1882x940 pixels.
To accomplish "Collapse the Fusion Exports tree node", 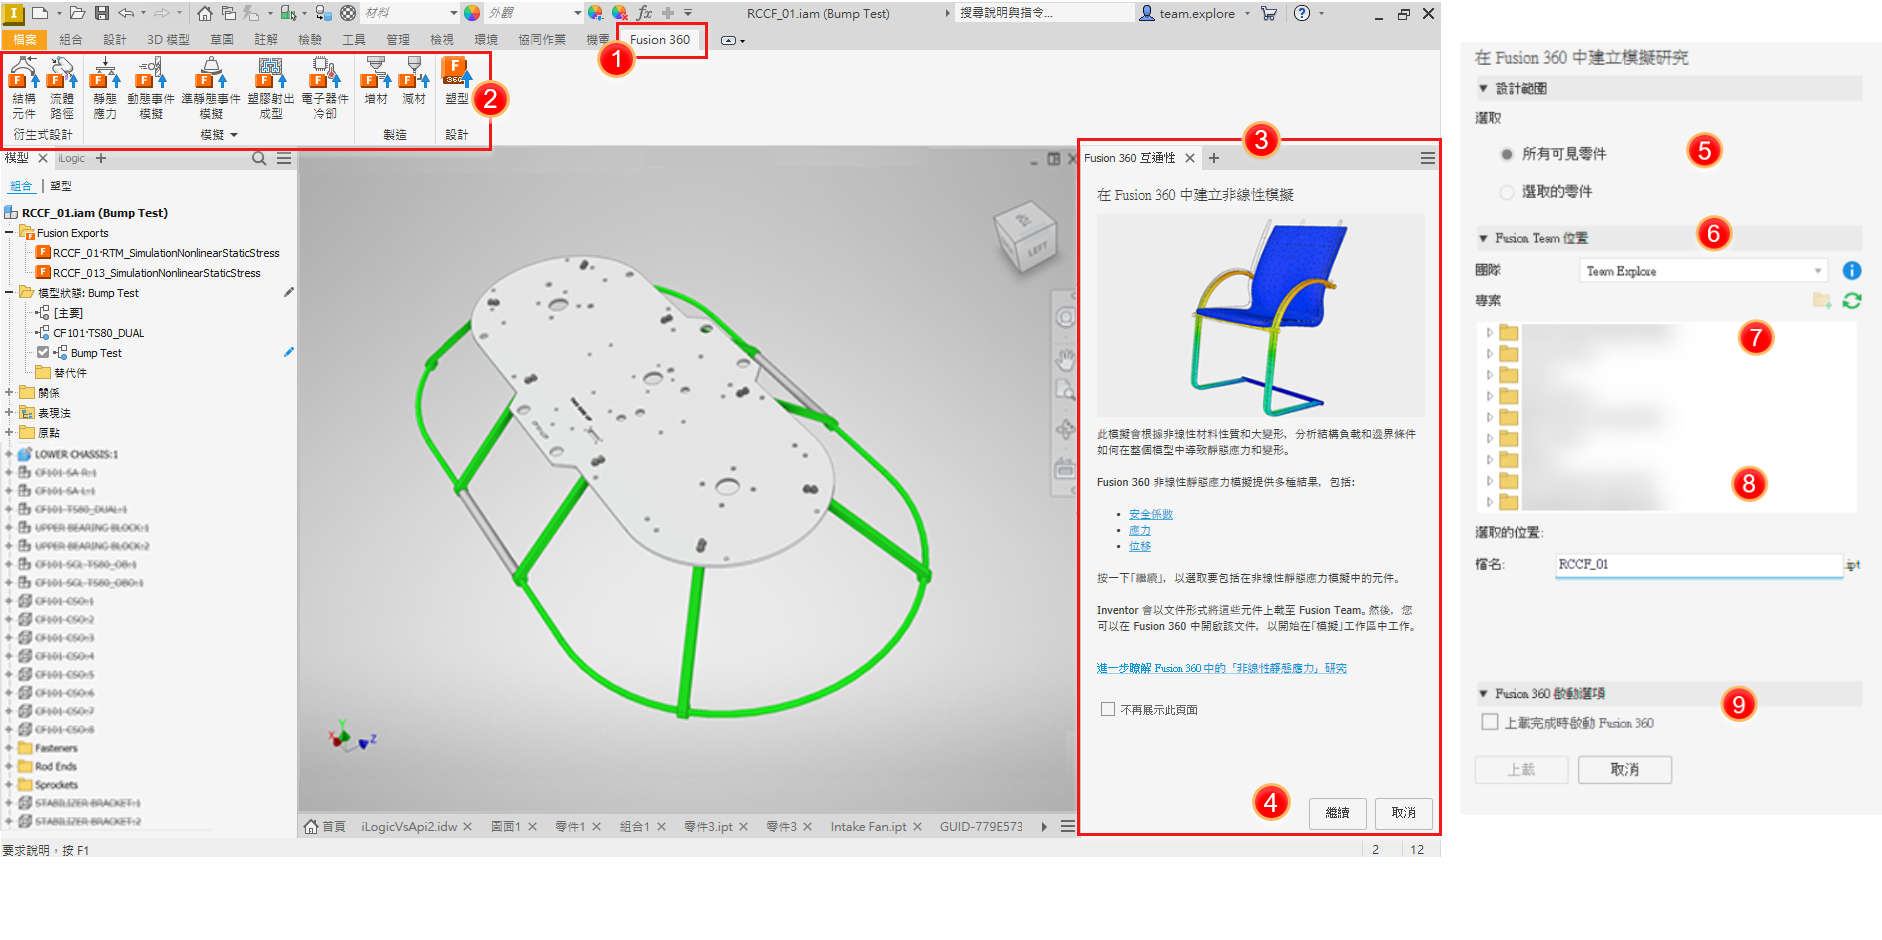I will click(9, 232).
